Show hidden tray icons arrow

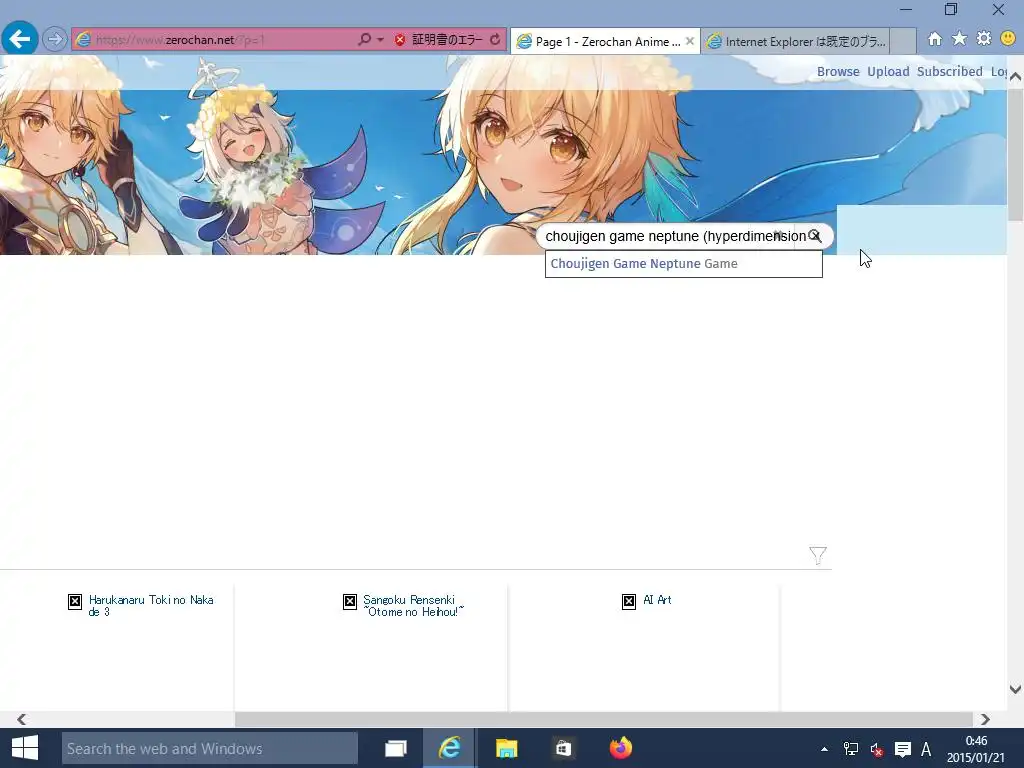click(x=824, y=749)
